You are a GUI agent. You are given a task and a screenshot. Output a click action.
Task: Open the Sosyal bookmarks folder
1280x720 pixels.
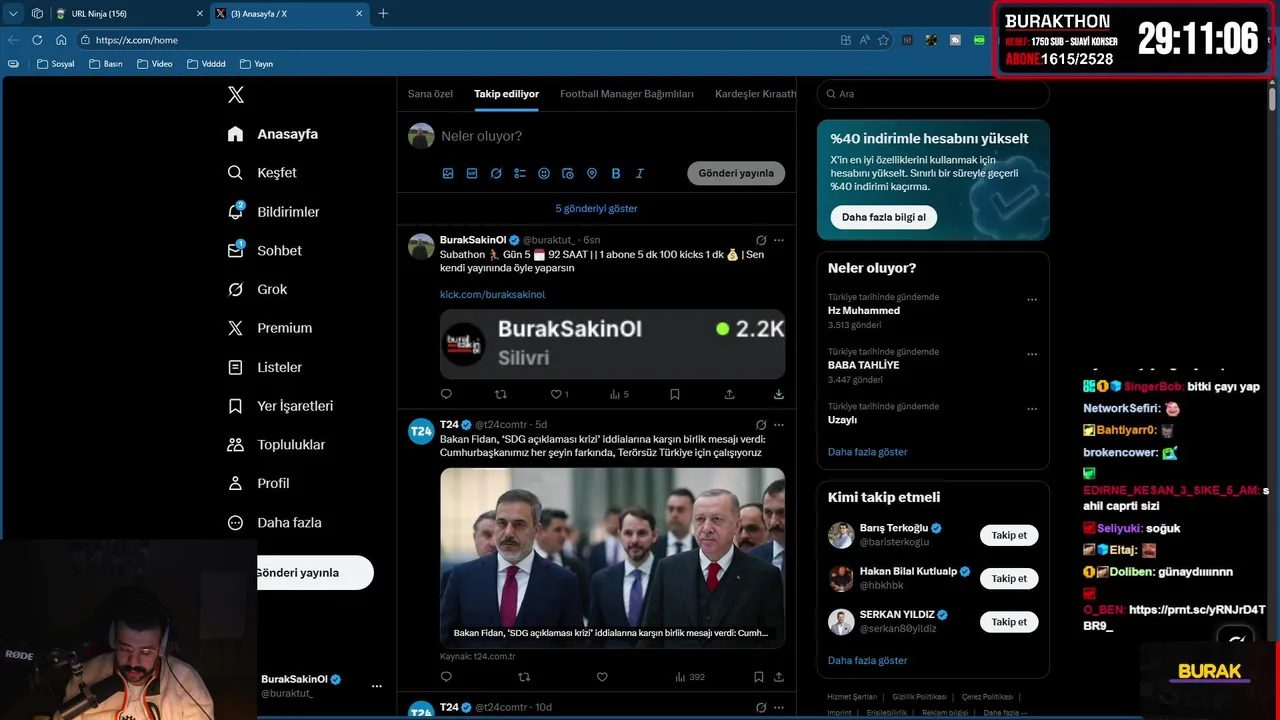(x=56, y=64)
